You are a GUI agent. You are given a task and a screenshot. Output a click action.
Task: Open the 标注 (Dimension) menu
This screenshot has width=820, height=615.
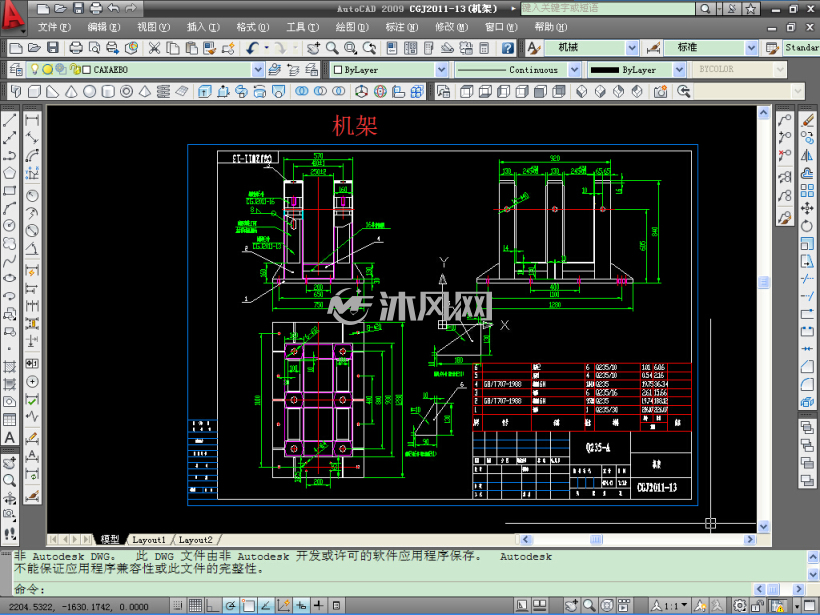tap(402, 27)
